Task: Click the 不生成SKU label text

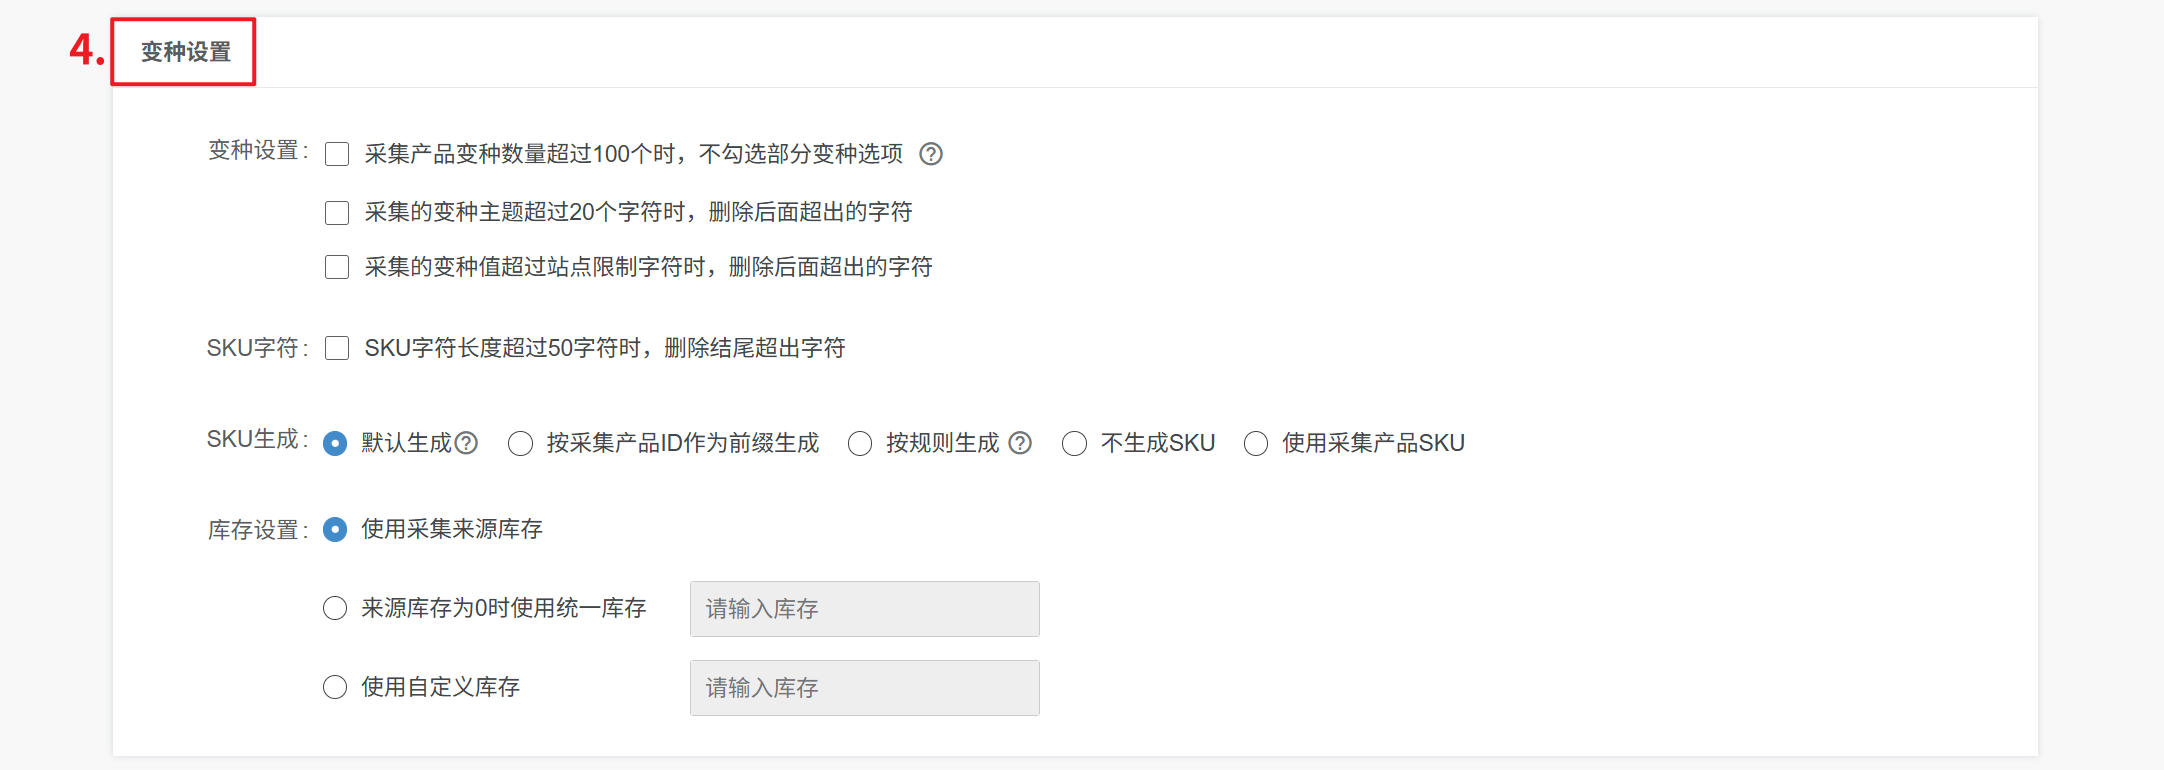Action: (x=1157, y=443)
